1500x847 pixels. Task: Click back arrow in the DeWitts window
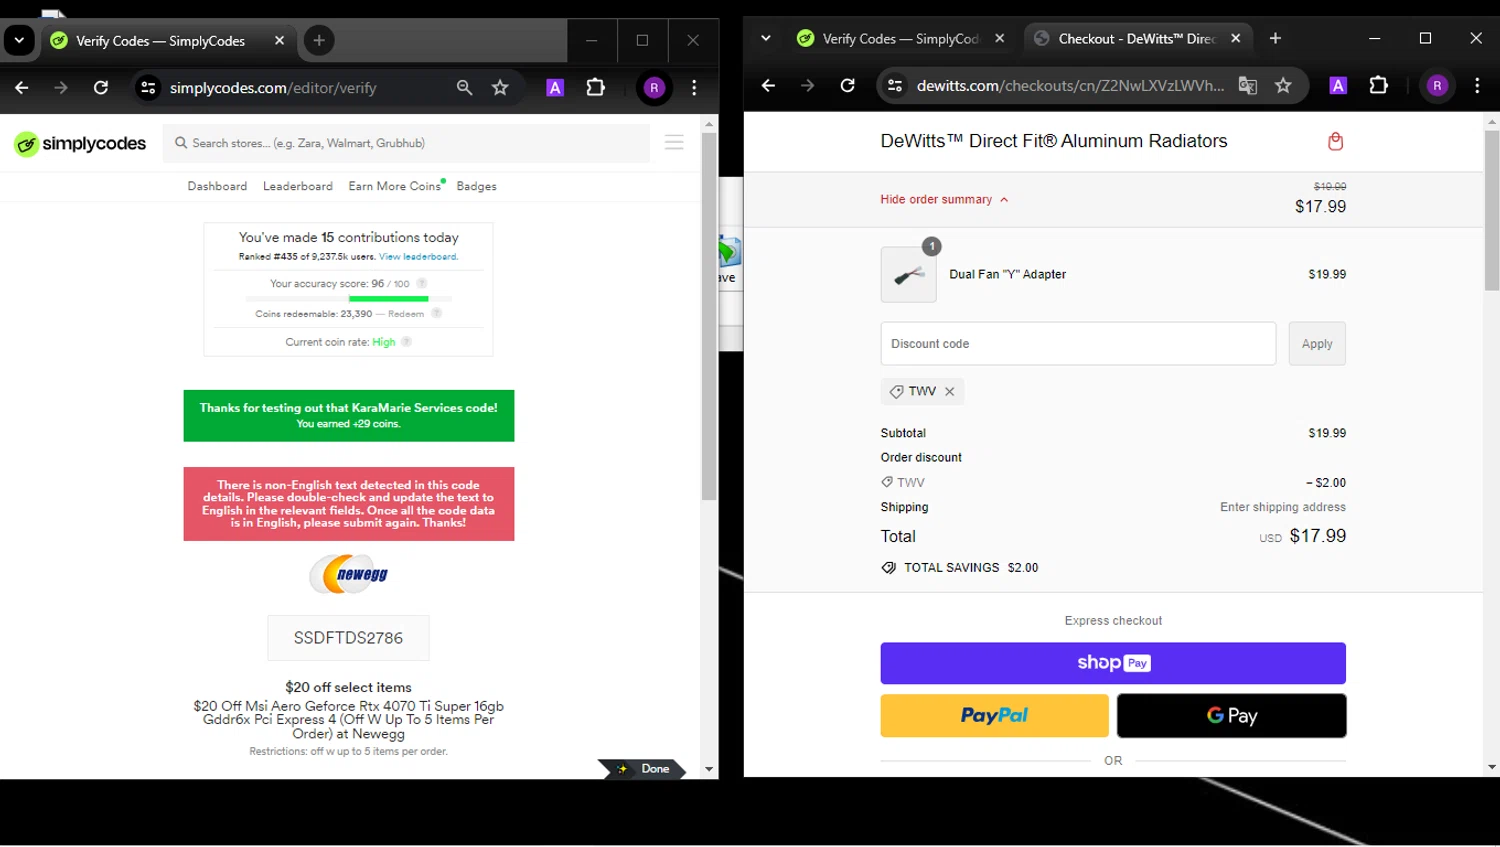pos(768,86)
